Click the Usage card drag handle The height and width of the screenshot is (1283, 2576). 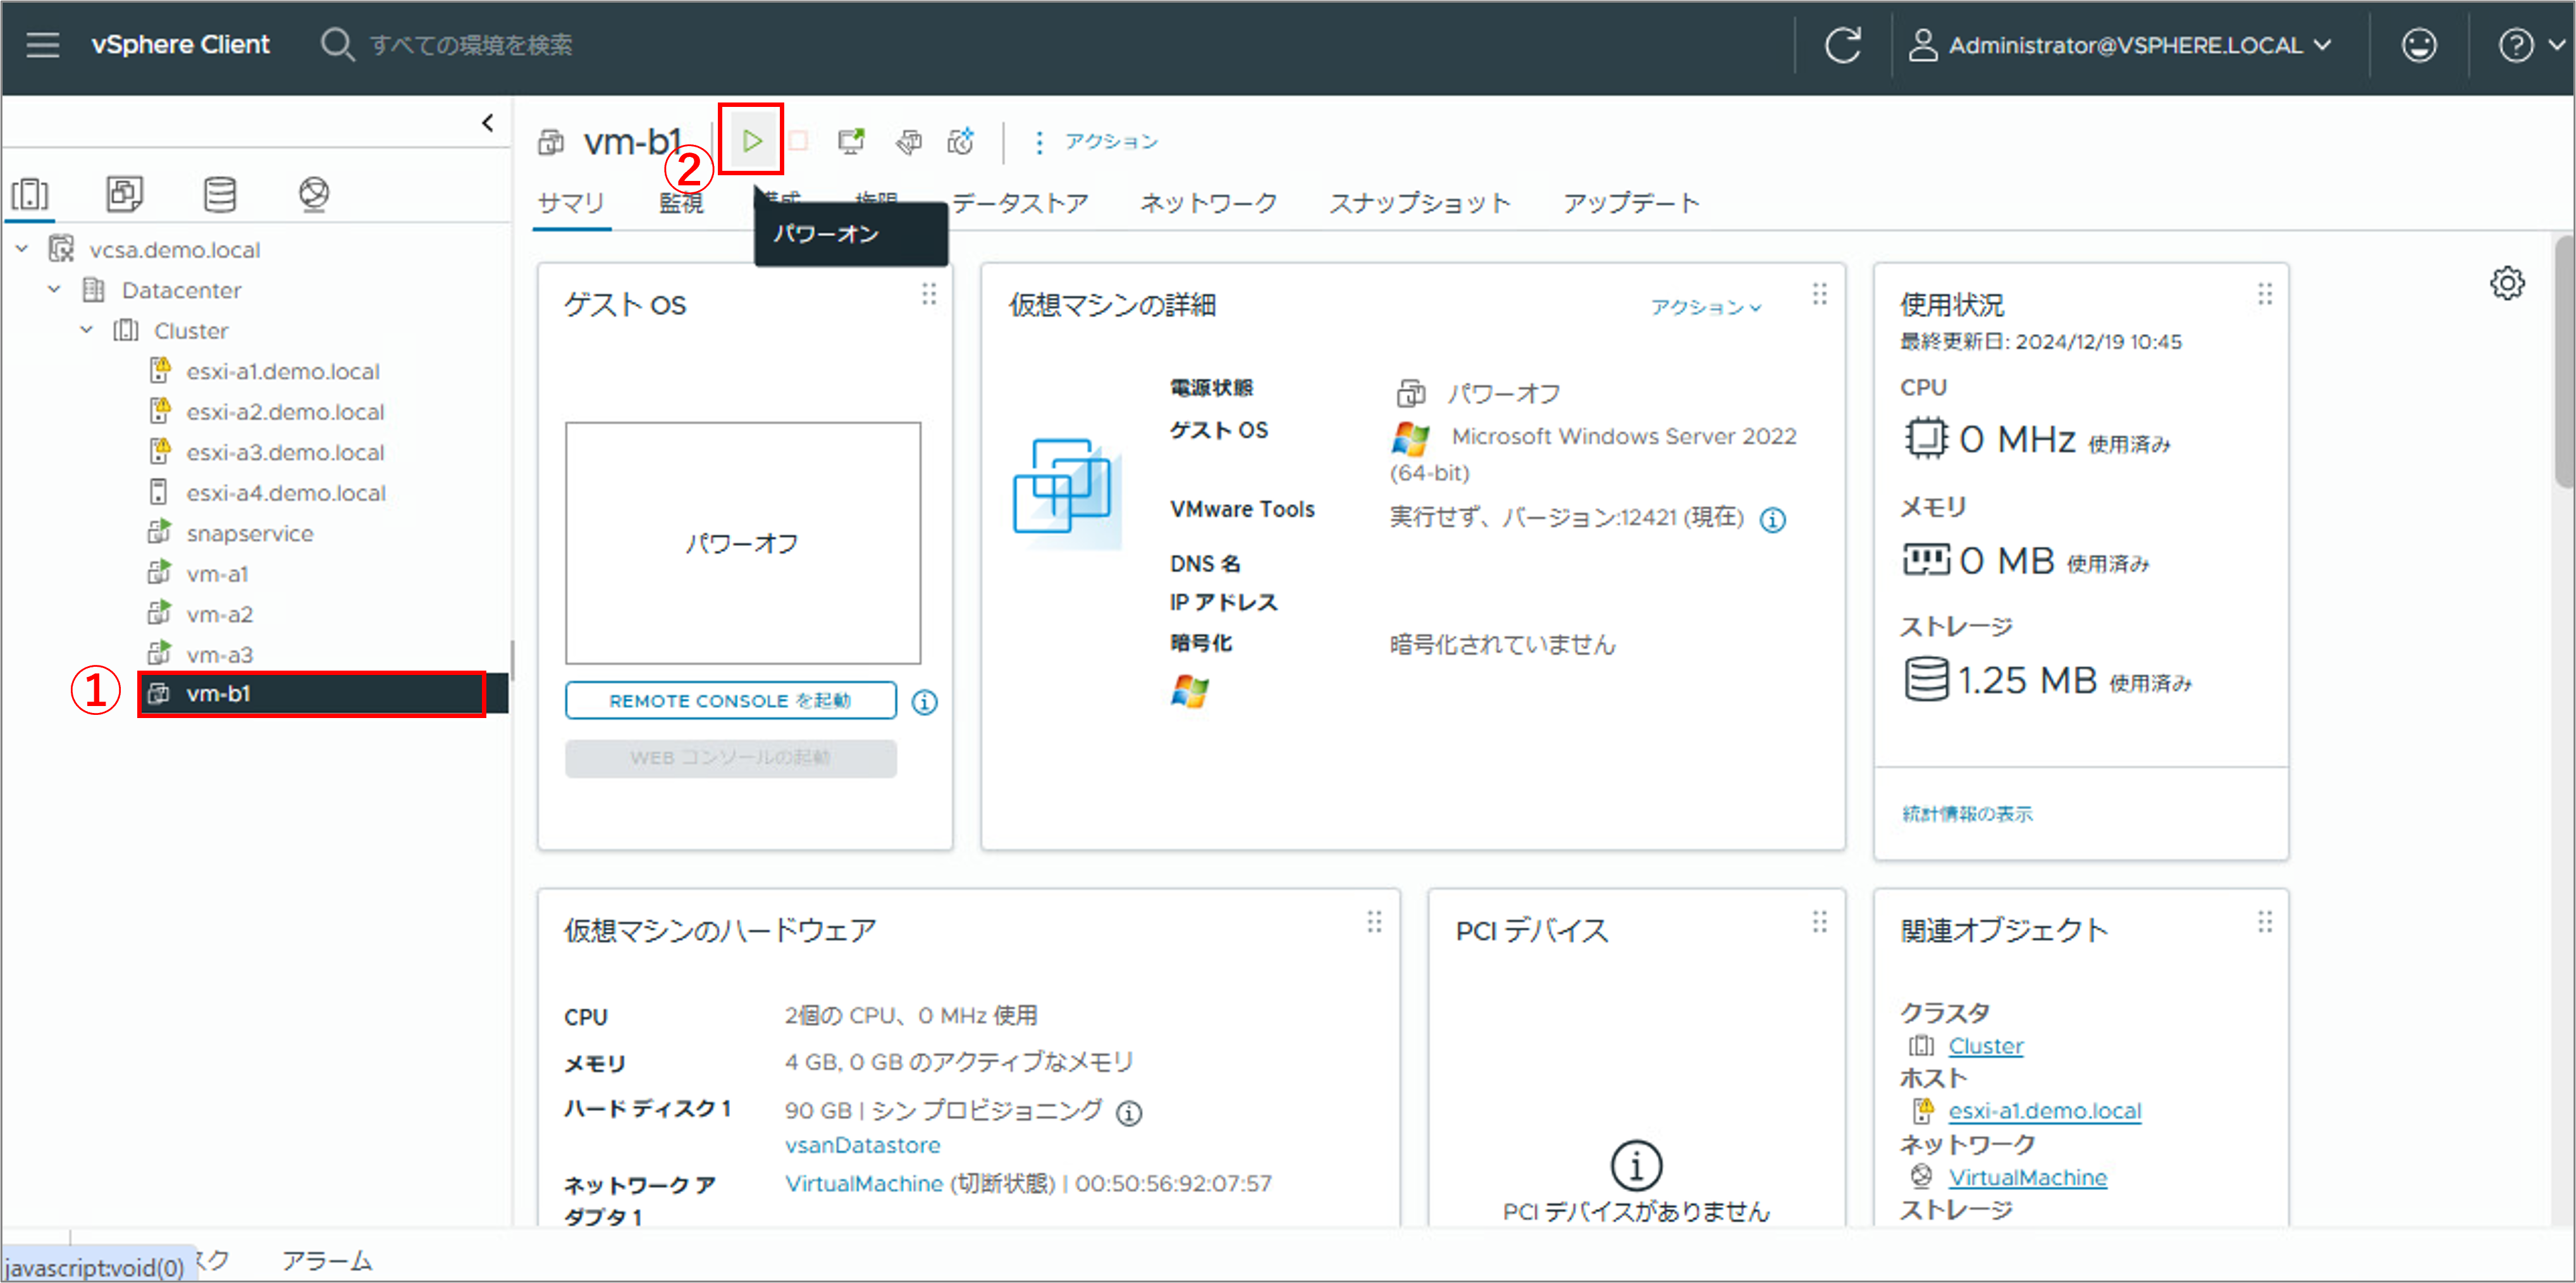pyautogui.click(x=2264, y=294)
